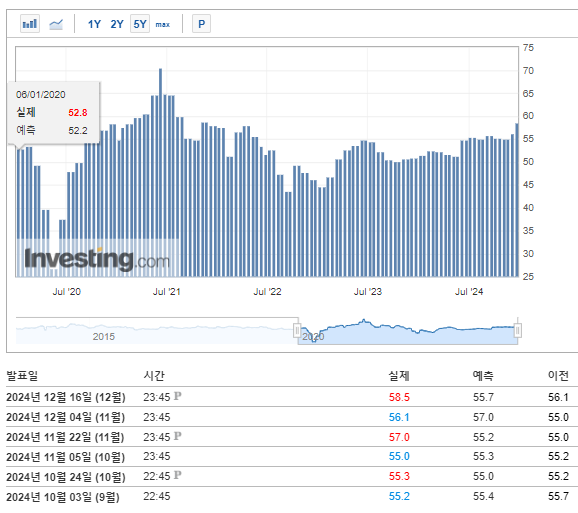Click the 예측 column header
Viewport: 578px width, 513px height.
point(483,376)
